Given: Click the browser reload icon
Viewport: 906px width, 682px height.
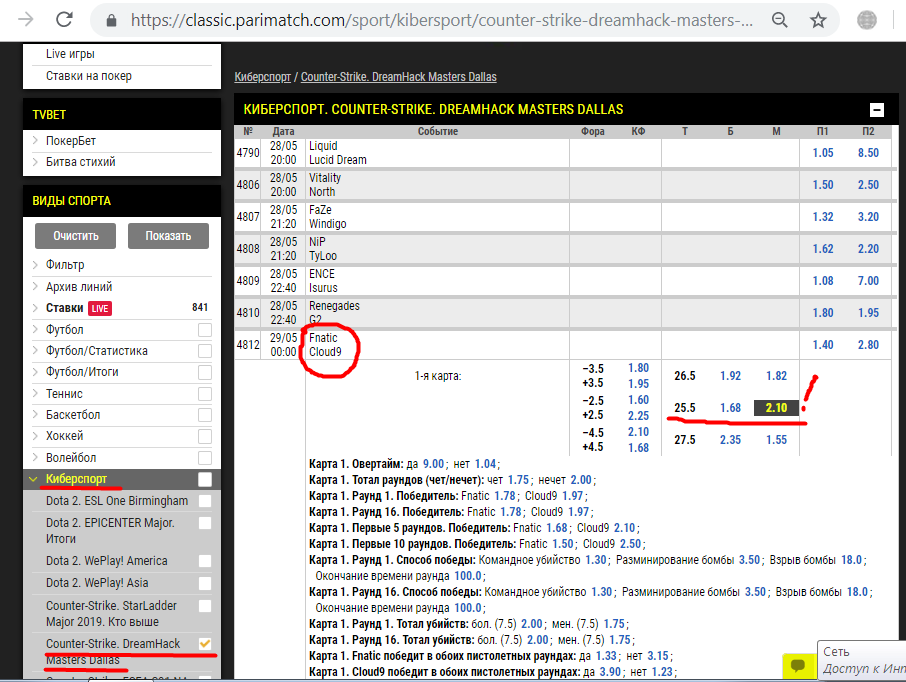Looking at the screenshot, I should (64, 20).
